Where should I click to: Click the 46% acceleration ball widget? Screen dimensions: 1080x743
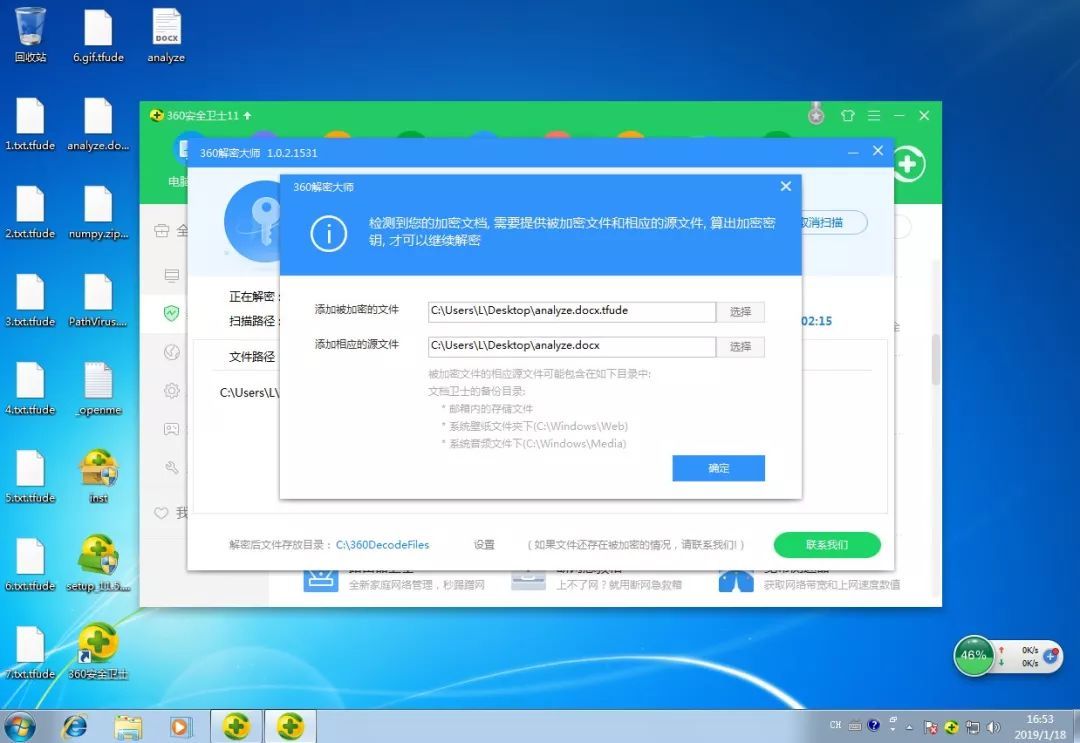[973, 655]
